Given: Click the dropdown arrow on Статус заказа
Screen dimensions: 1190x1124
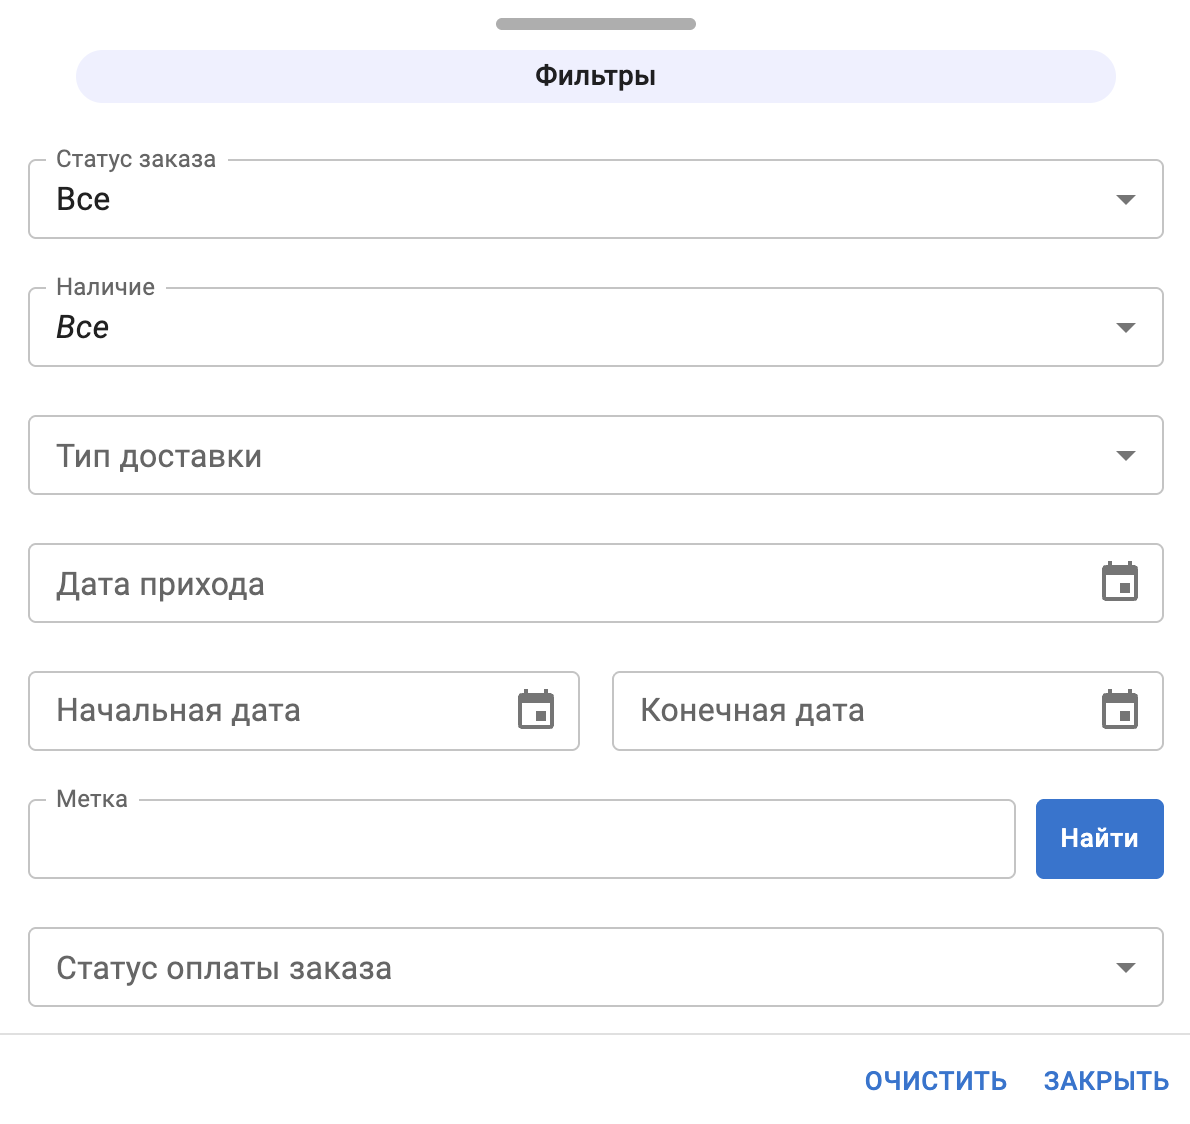Looking at the screenshot, I should (1126, 199).
